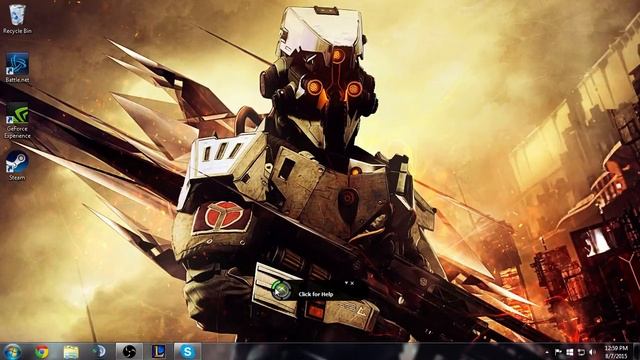Open League of Legends taskbar icon
Viewport: 640px width, 360px height.
[158, 351]
